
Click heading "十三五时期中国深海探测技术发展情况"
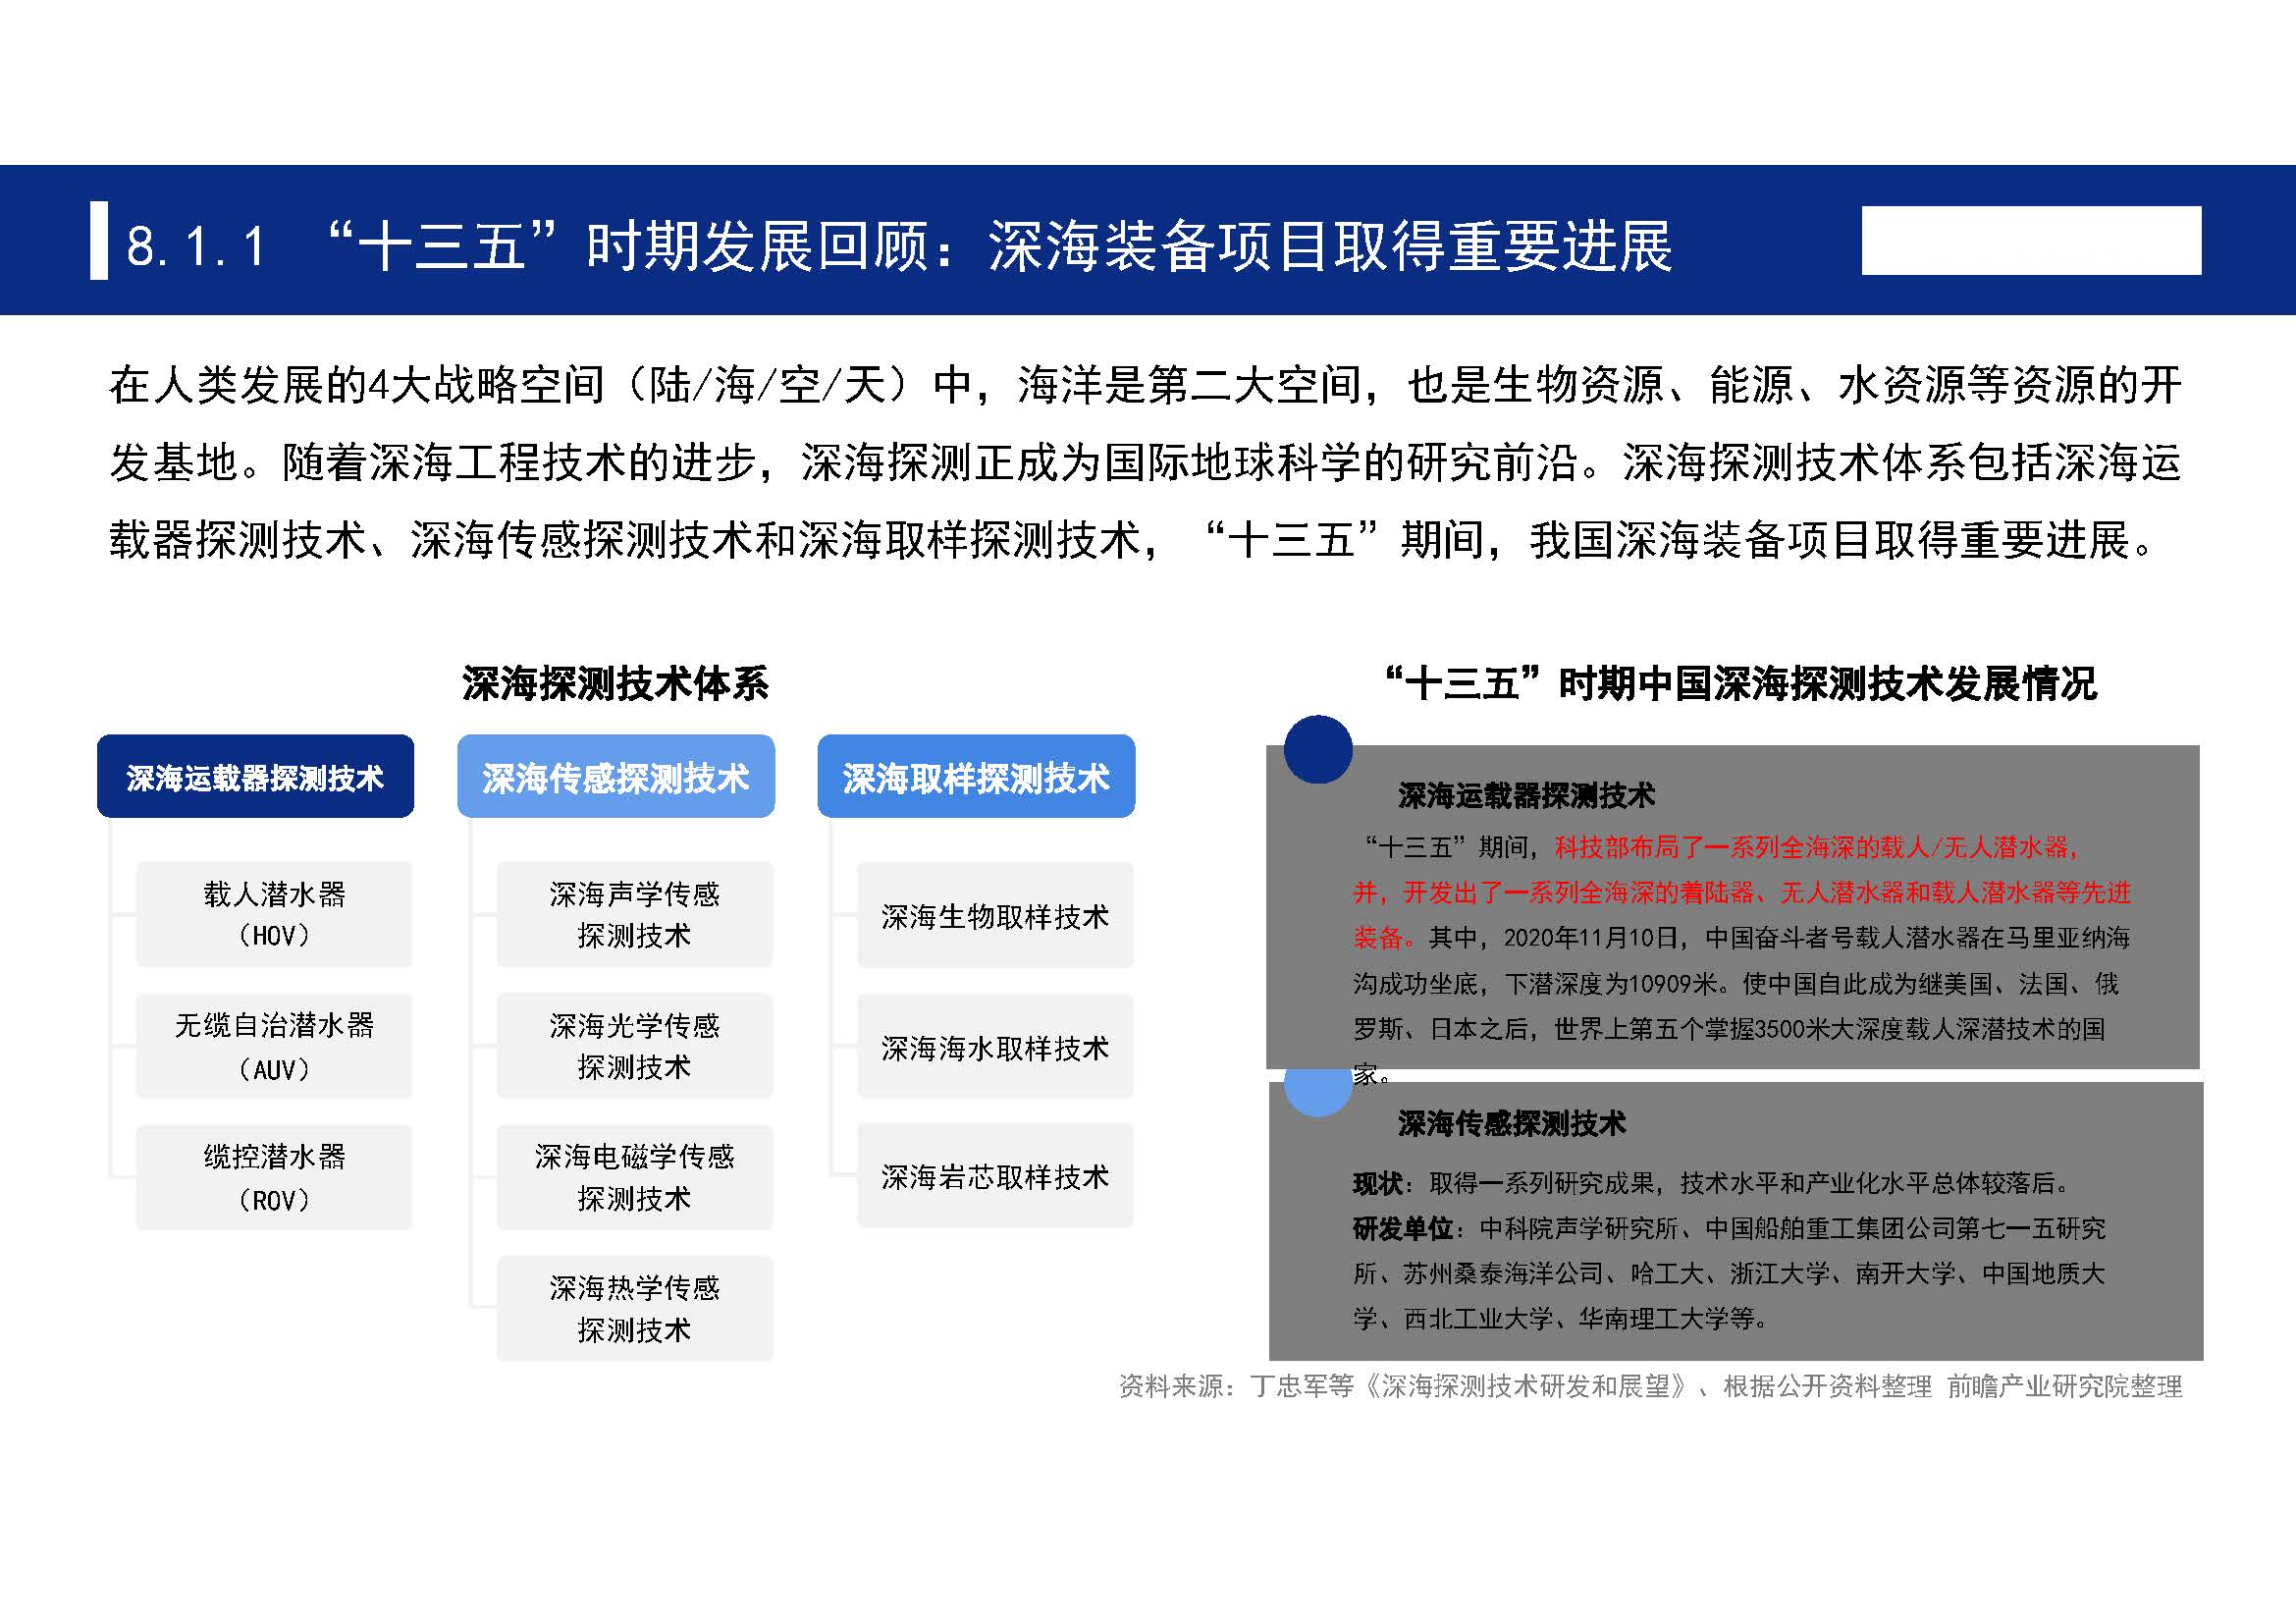coord(1740,684)
